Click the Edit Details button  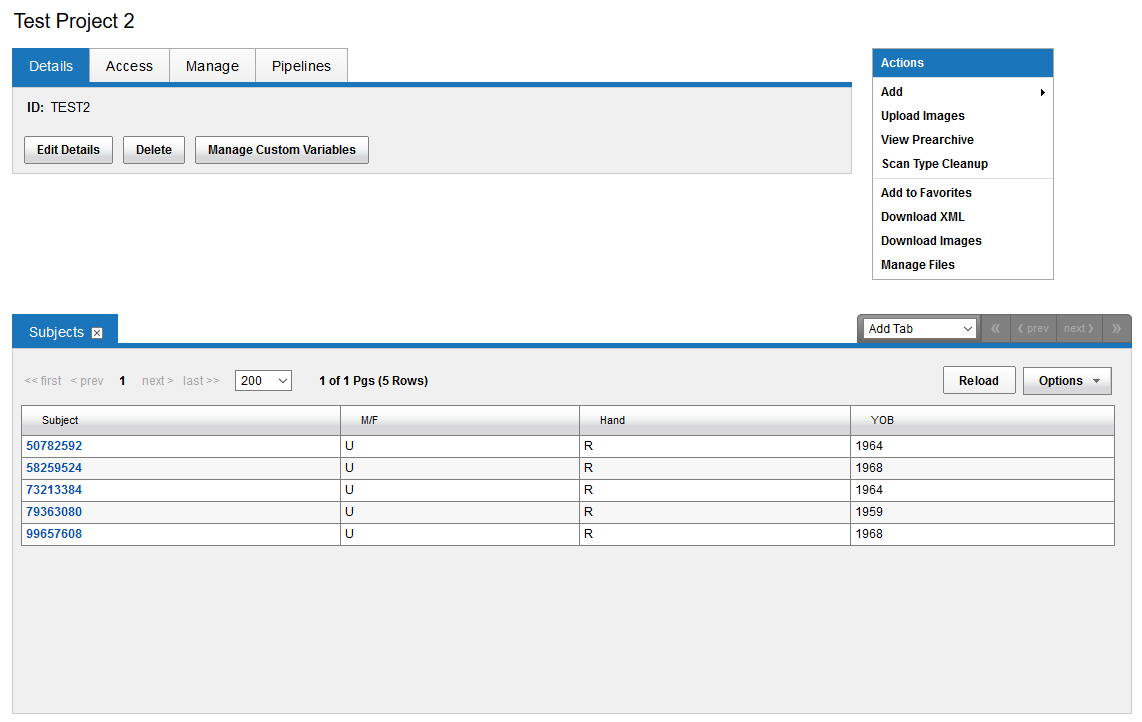(68, 150)
